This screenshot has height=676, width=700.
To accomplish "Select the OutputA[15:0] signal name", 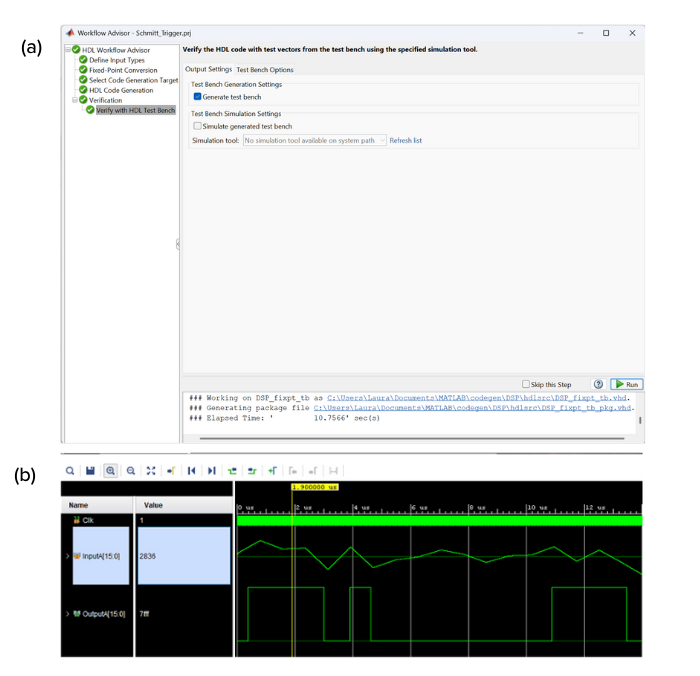I will coord(104,614).
